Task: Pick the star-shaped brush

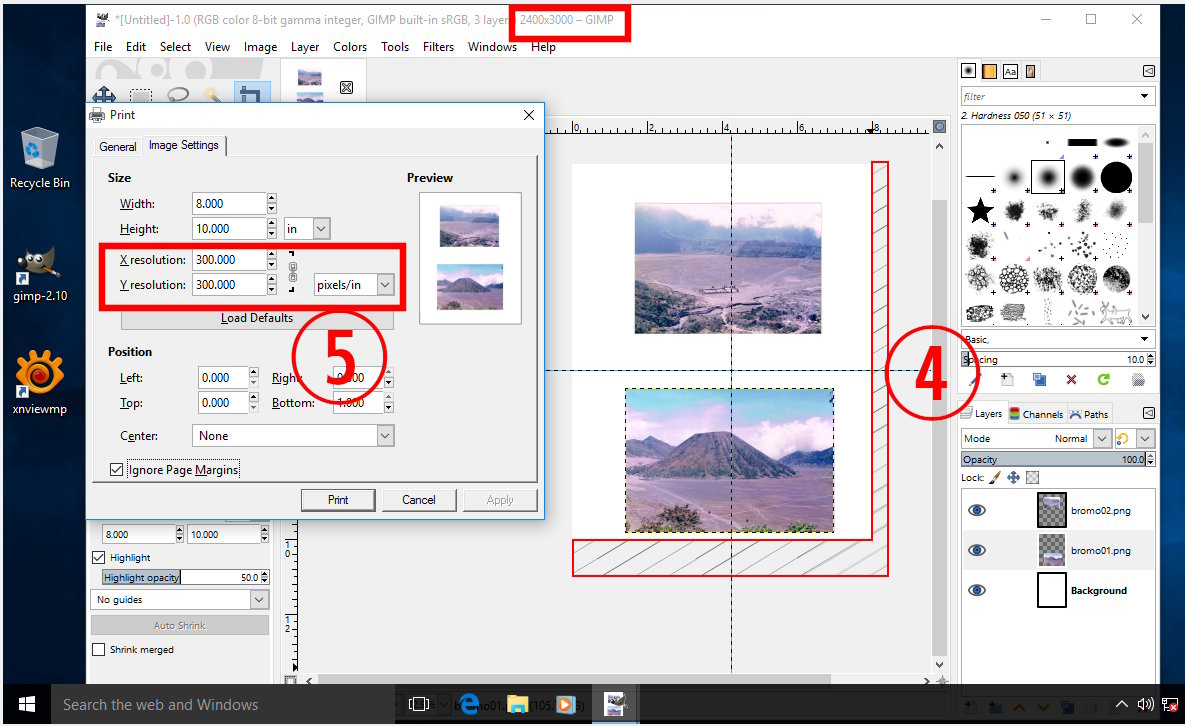Action: [x=980, y=211]
